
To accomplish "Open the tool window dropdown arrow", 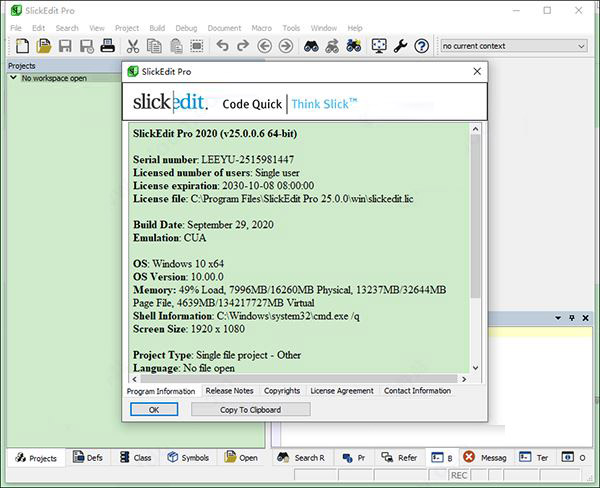I will click(x=558, y=318).
